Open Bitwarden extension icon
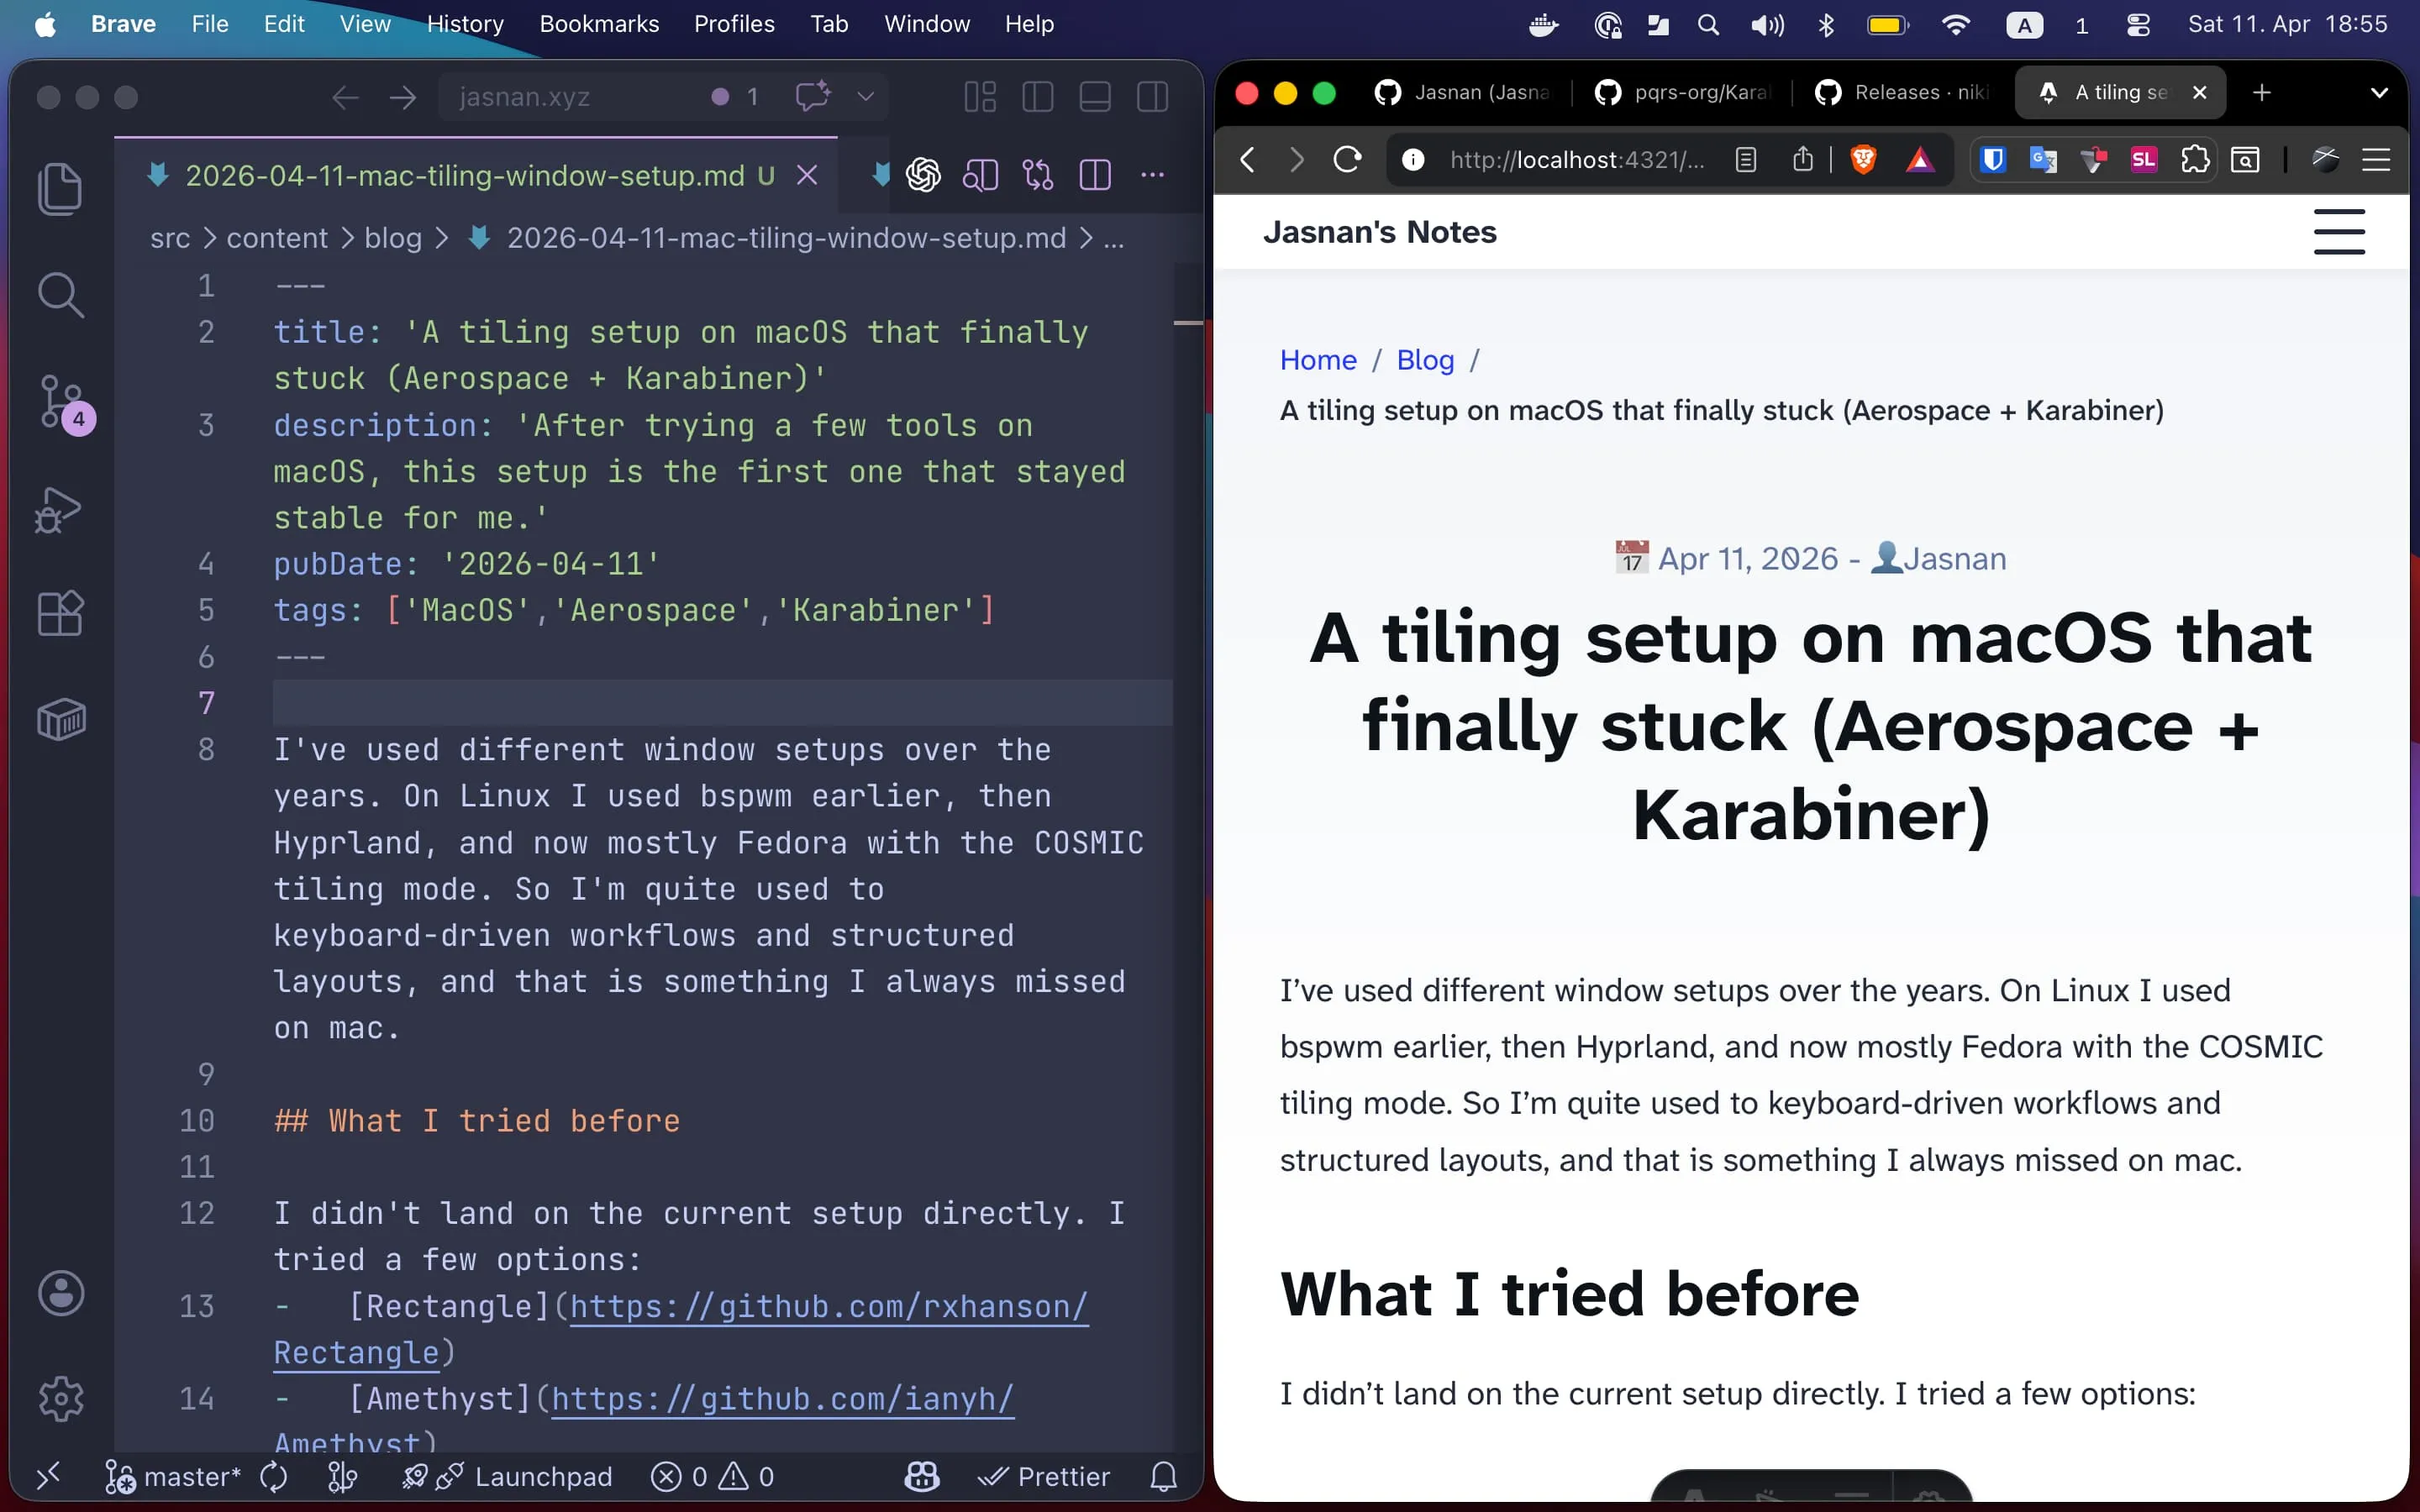The image size is (2420, 1512). (x=1992, y=160)
